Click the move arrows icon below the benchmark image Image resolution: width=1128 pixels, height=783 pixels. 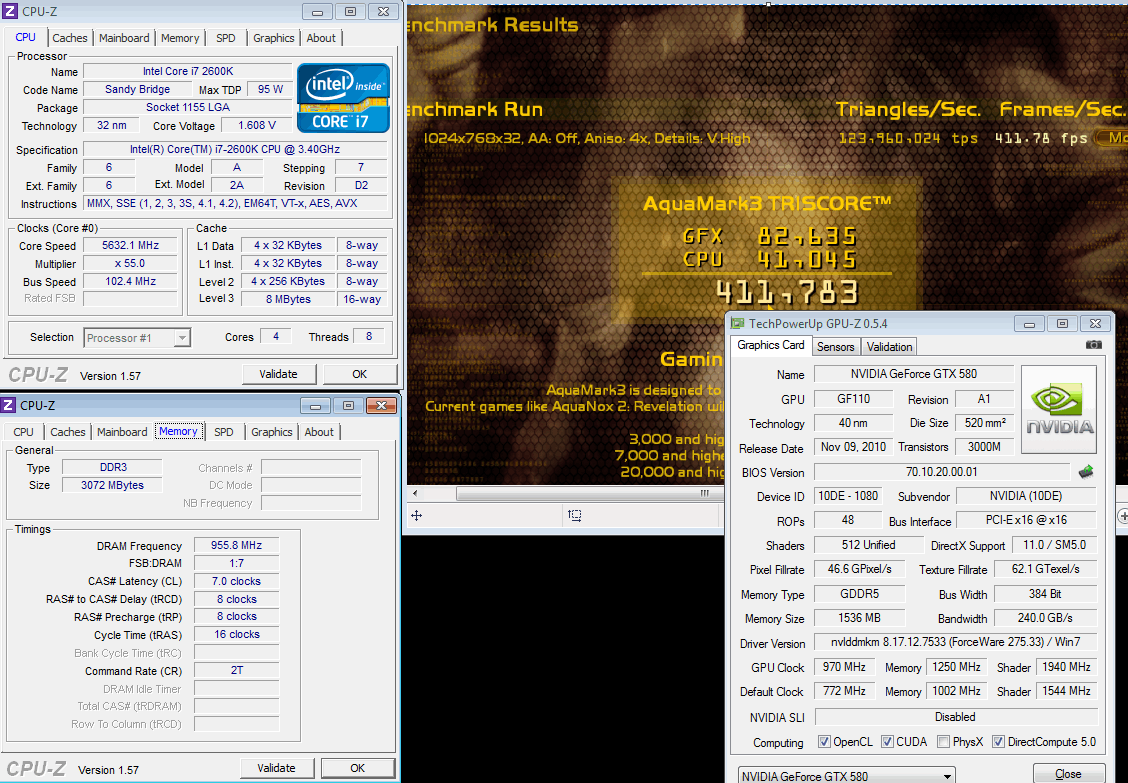pos(416,515)
